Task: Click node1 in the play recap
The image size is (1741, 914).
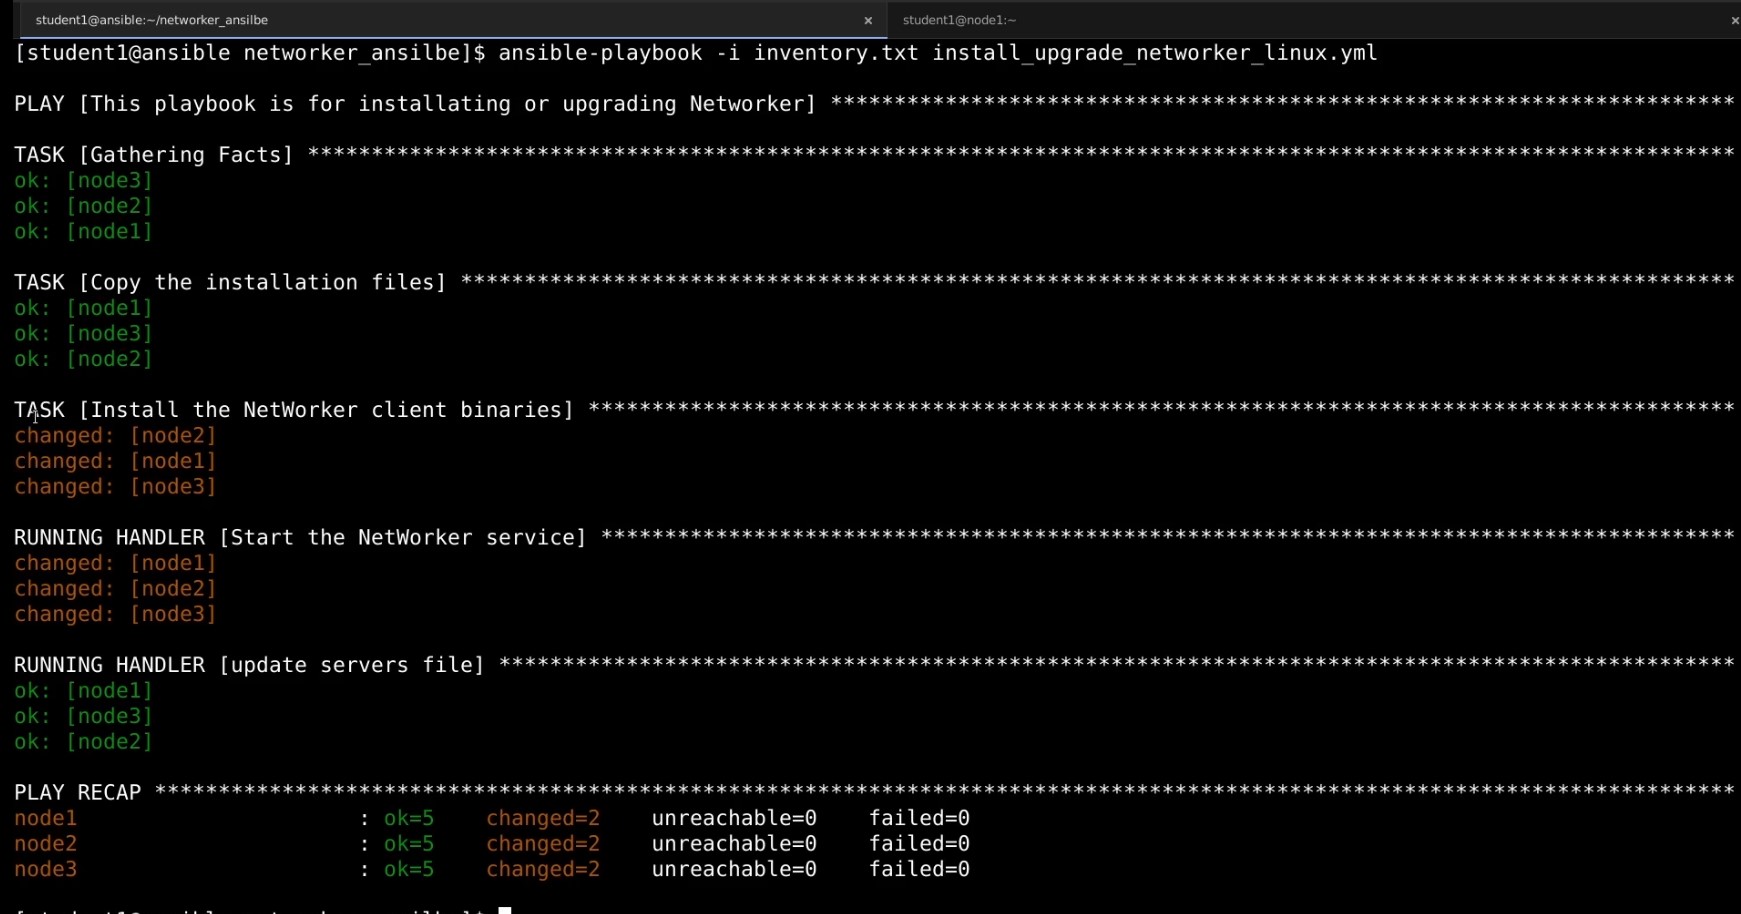Action: (45, 818)
